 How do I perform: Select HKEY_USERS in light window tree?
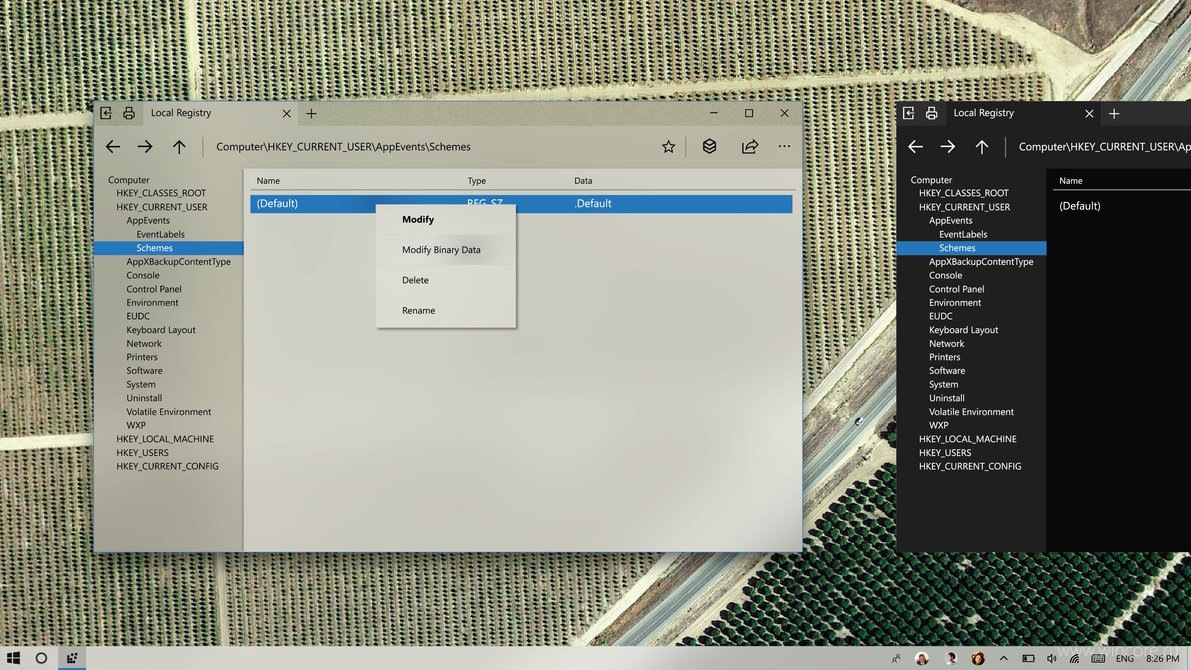click(x=142, y=453)
